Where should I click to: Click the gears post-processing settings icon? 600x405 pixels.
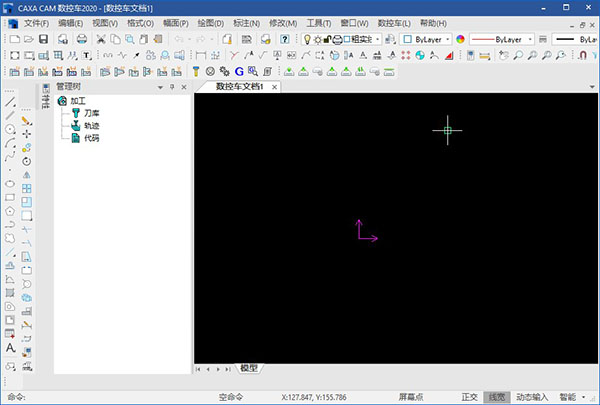pos(225,72)
